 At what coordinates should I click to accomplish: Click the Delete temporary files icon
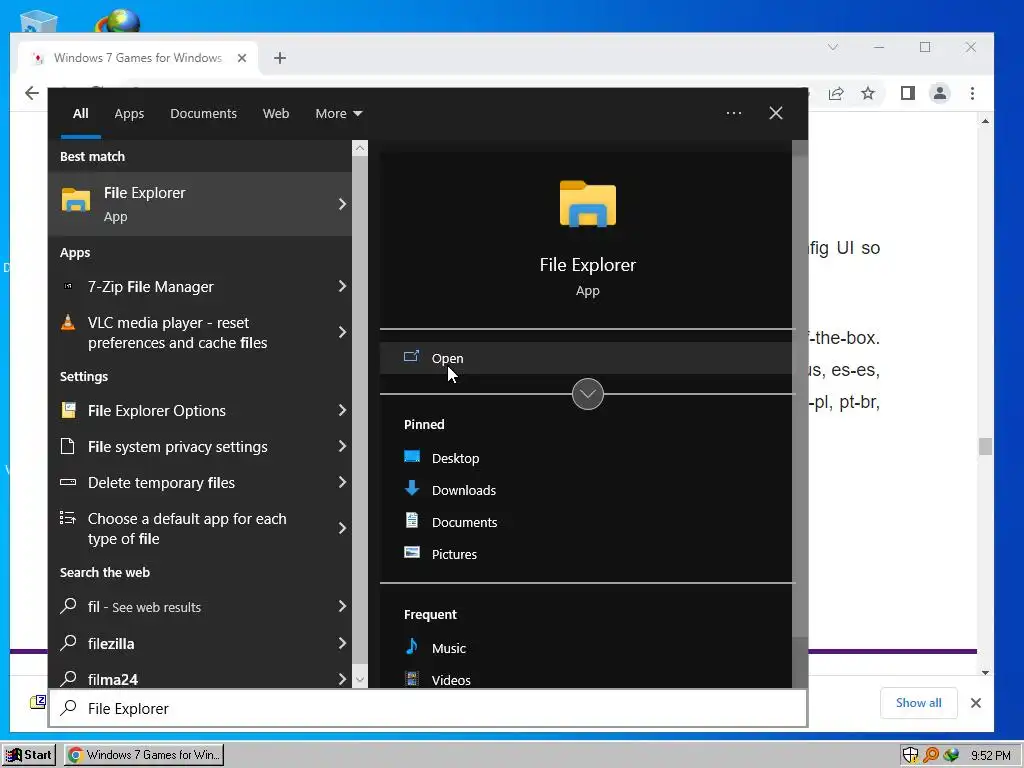pyautogui.click(x=68, y=482)
